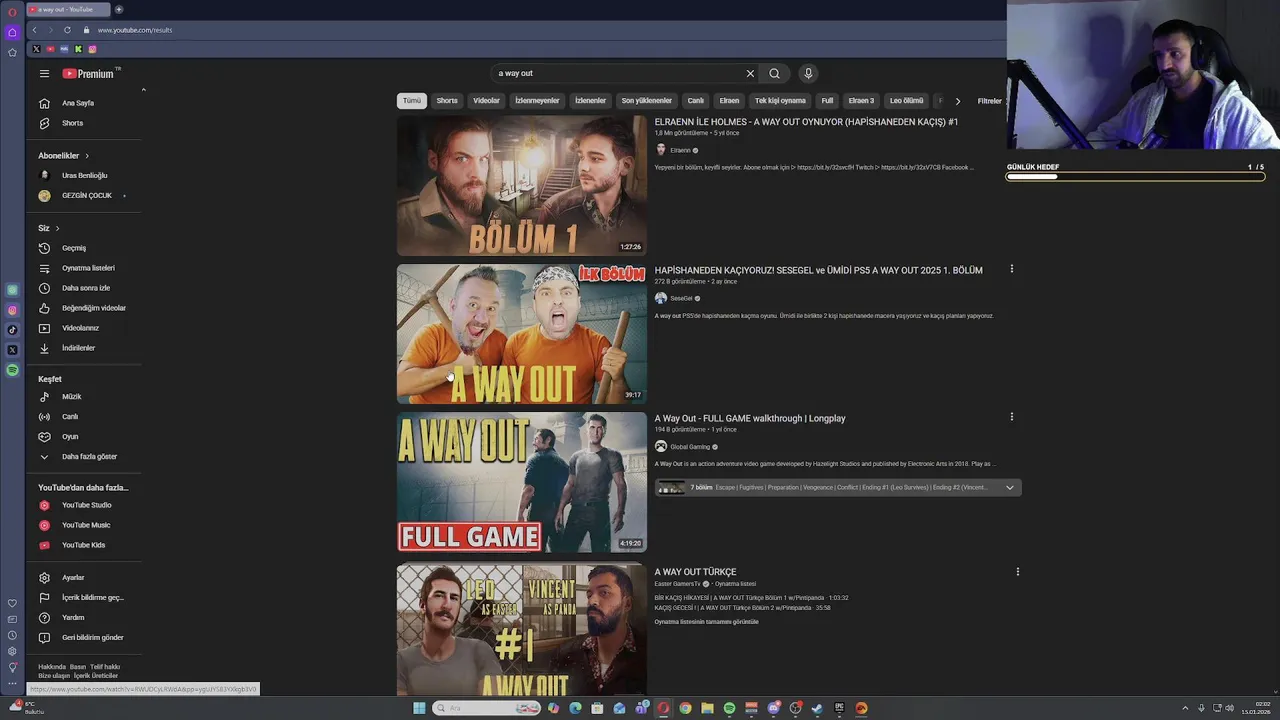Select the Son yüklenenler filter chip
This screenshot has width=1280, height=720.
646,100
